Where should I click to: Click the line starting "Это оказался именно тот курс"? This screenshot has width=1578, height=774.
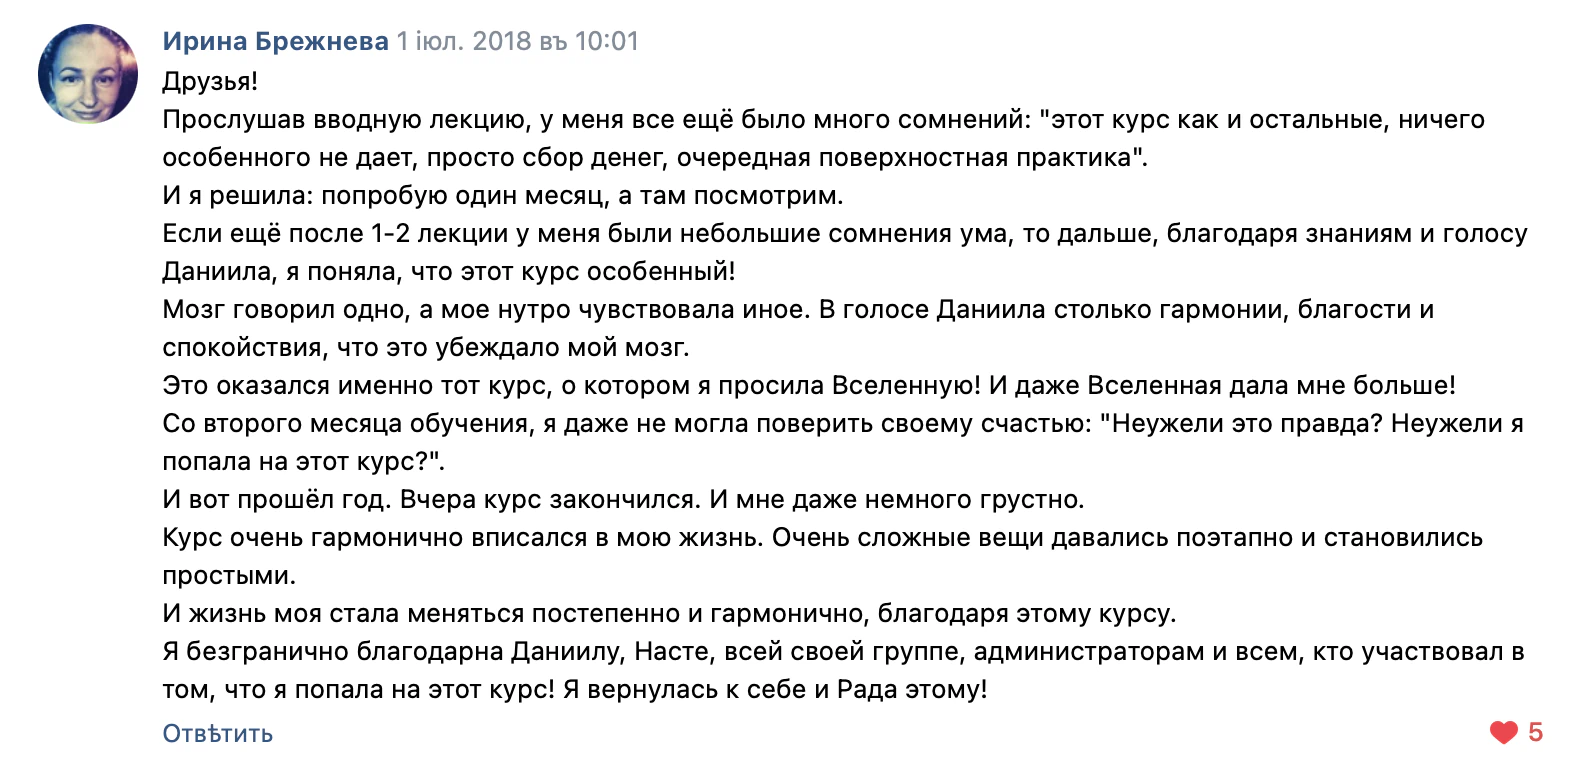point(809,386)
